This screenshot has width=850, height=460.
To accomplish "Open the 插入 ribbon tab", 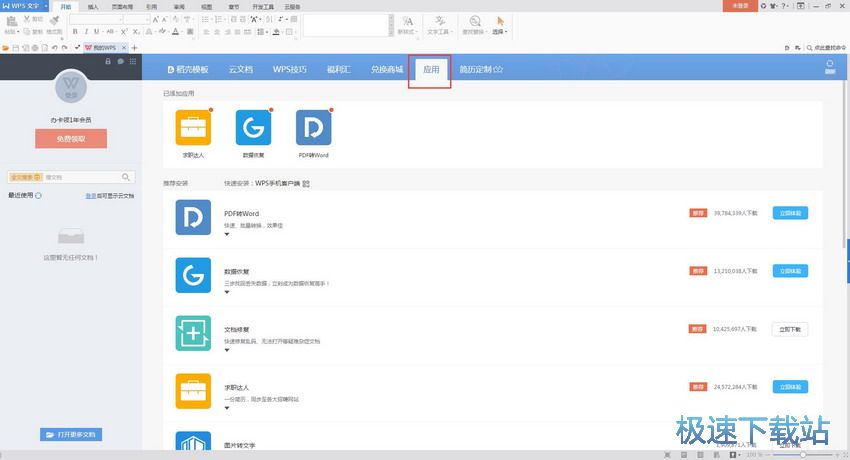I will click(93, 7).
